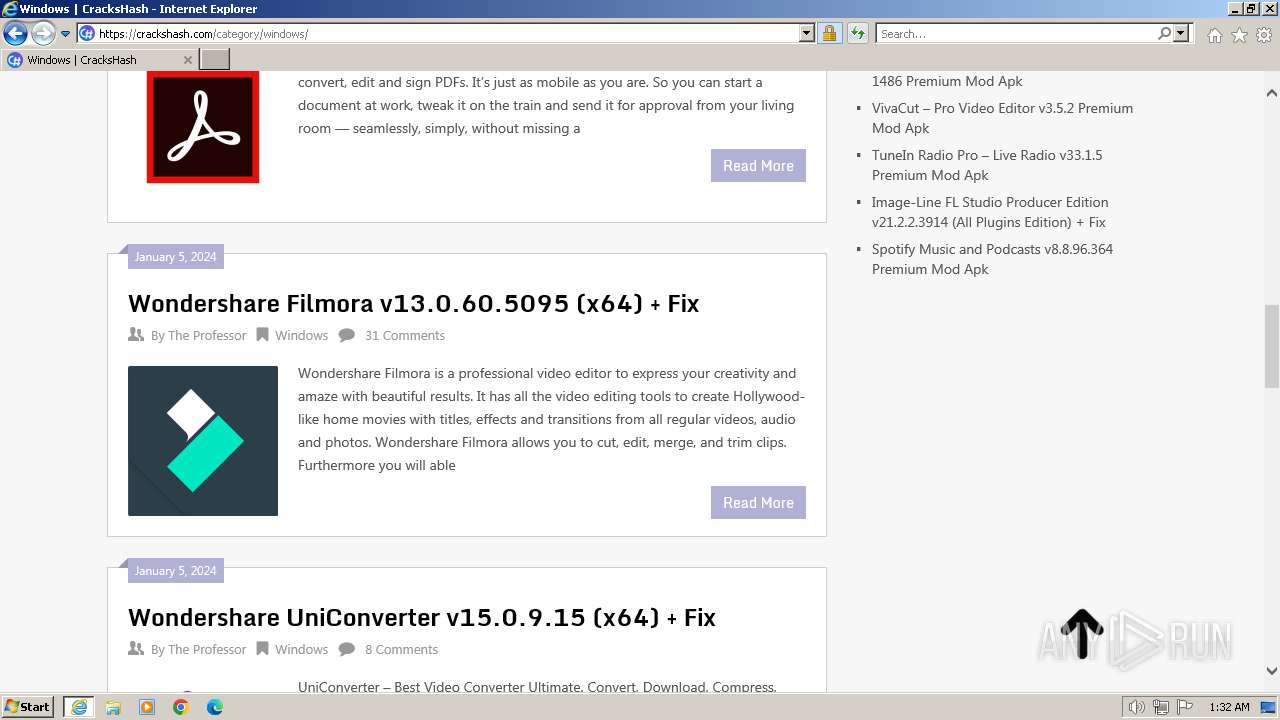Click the vertical scrollbar up arrow
The width and height of the screenshot is (1280, 720).
coord(1272,92)
